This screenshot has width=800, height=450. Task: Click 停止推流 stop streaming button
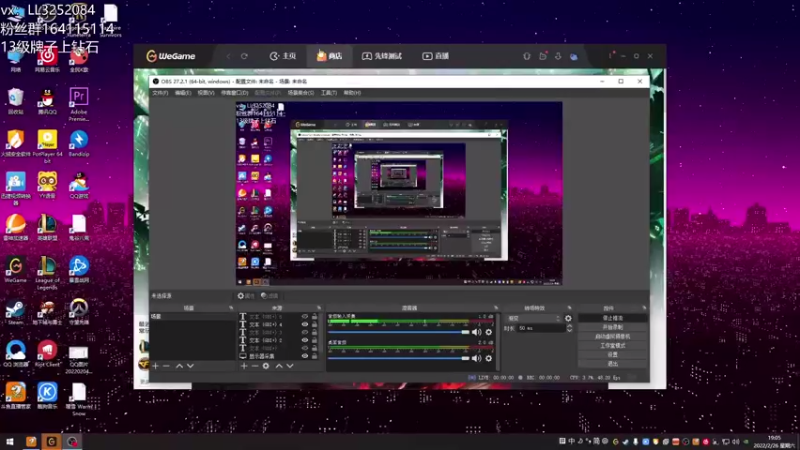tap(613, 318)
